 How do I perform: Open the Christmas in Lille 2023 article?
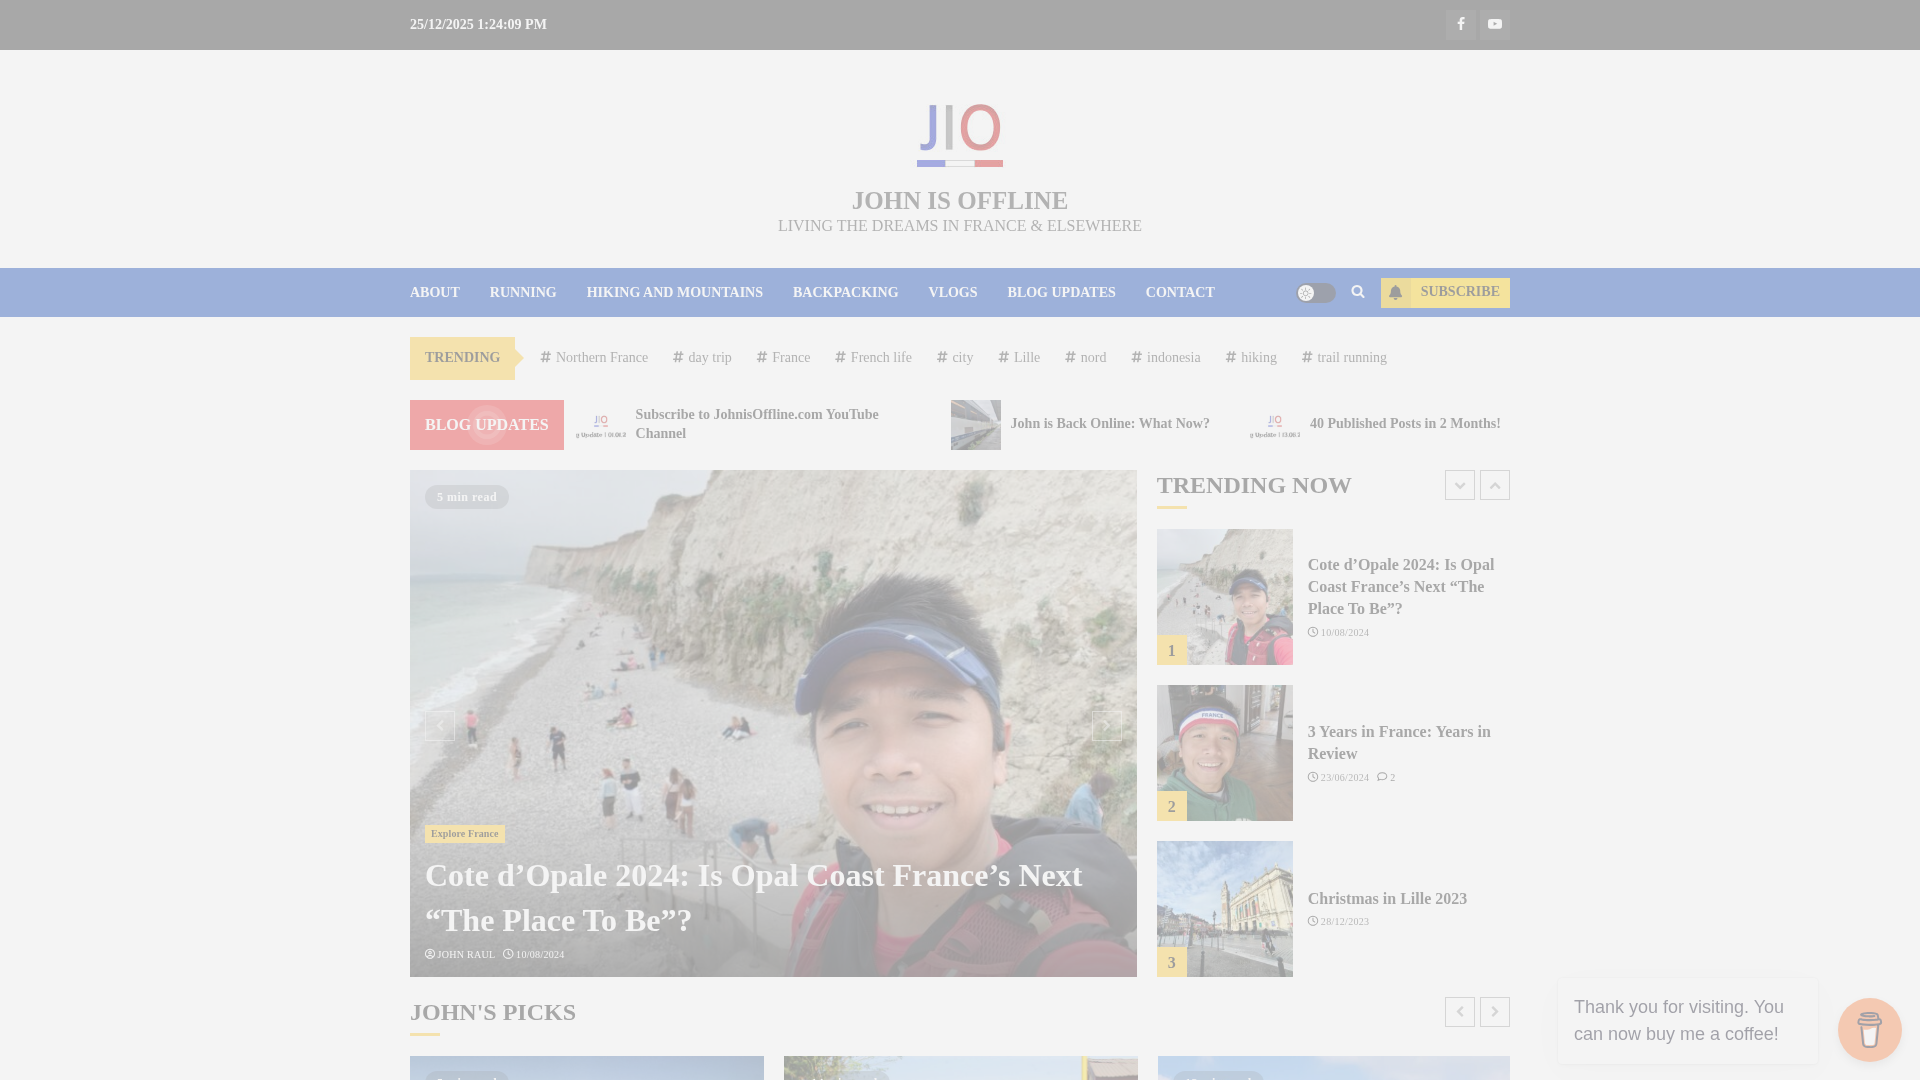pos(1386,898)
